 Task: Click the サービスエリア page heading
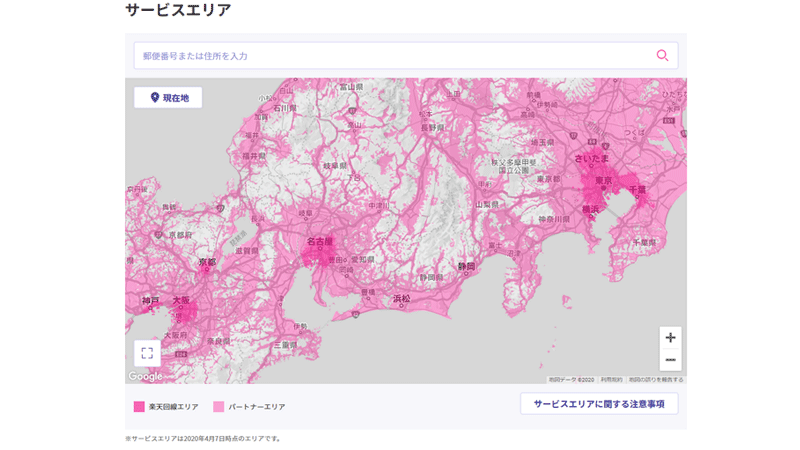click(x=178, y=10)
